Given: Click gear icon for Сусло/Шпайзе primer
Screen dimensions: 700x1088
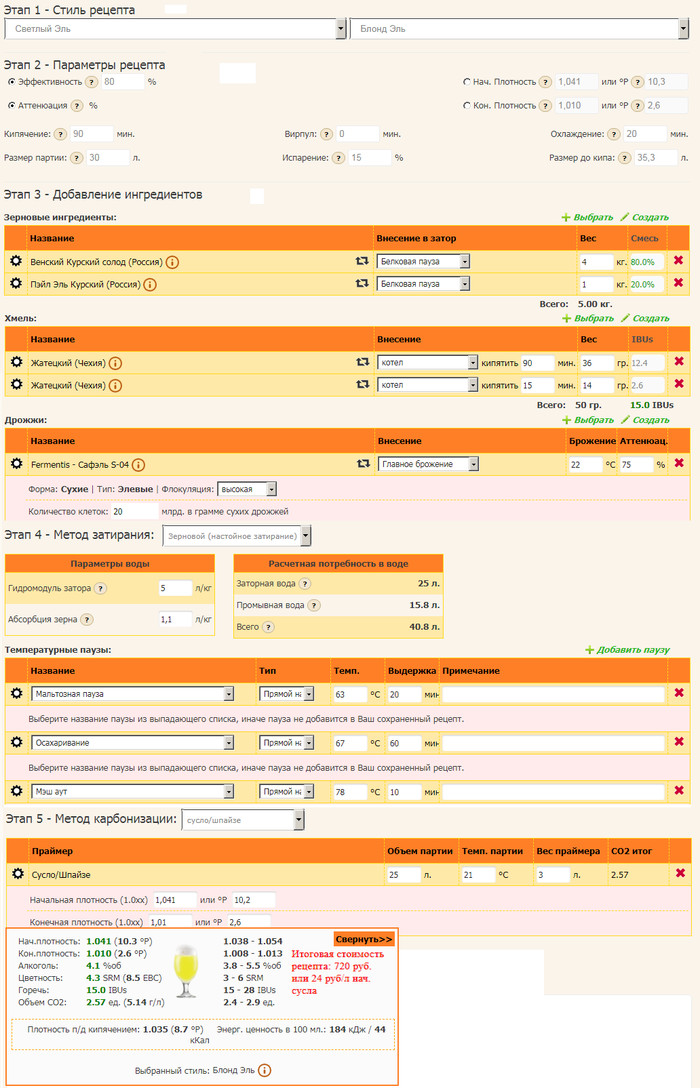Looking at the screenshot, I should [x=16, y=874].
